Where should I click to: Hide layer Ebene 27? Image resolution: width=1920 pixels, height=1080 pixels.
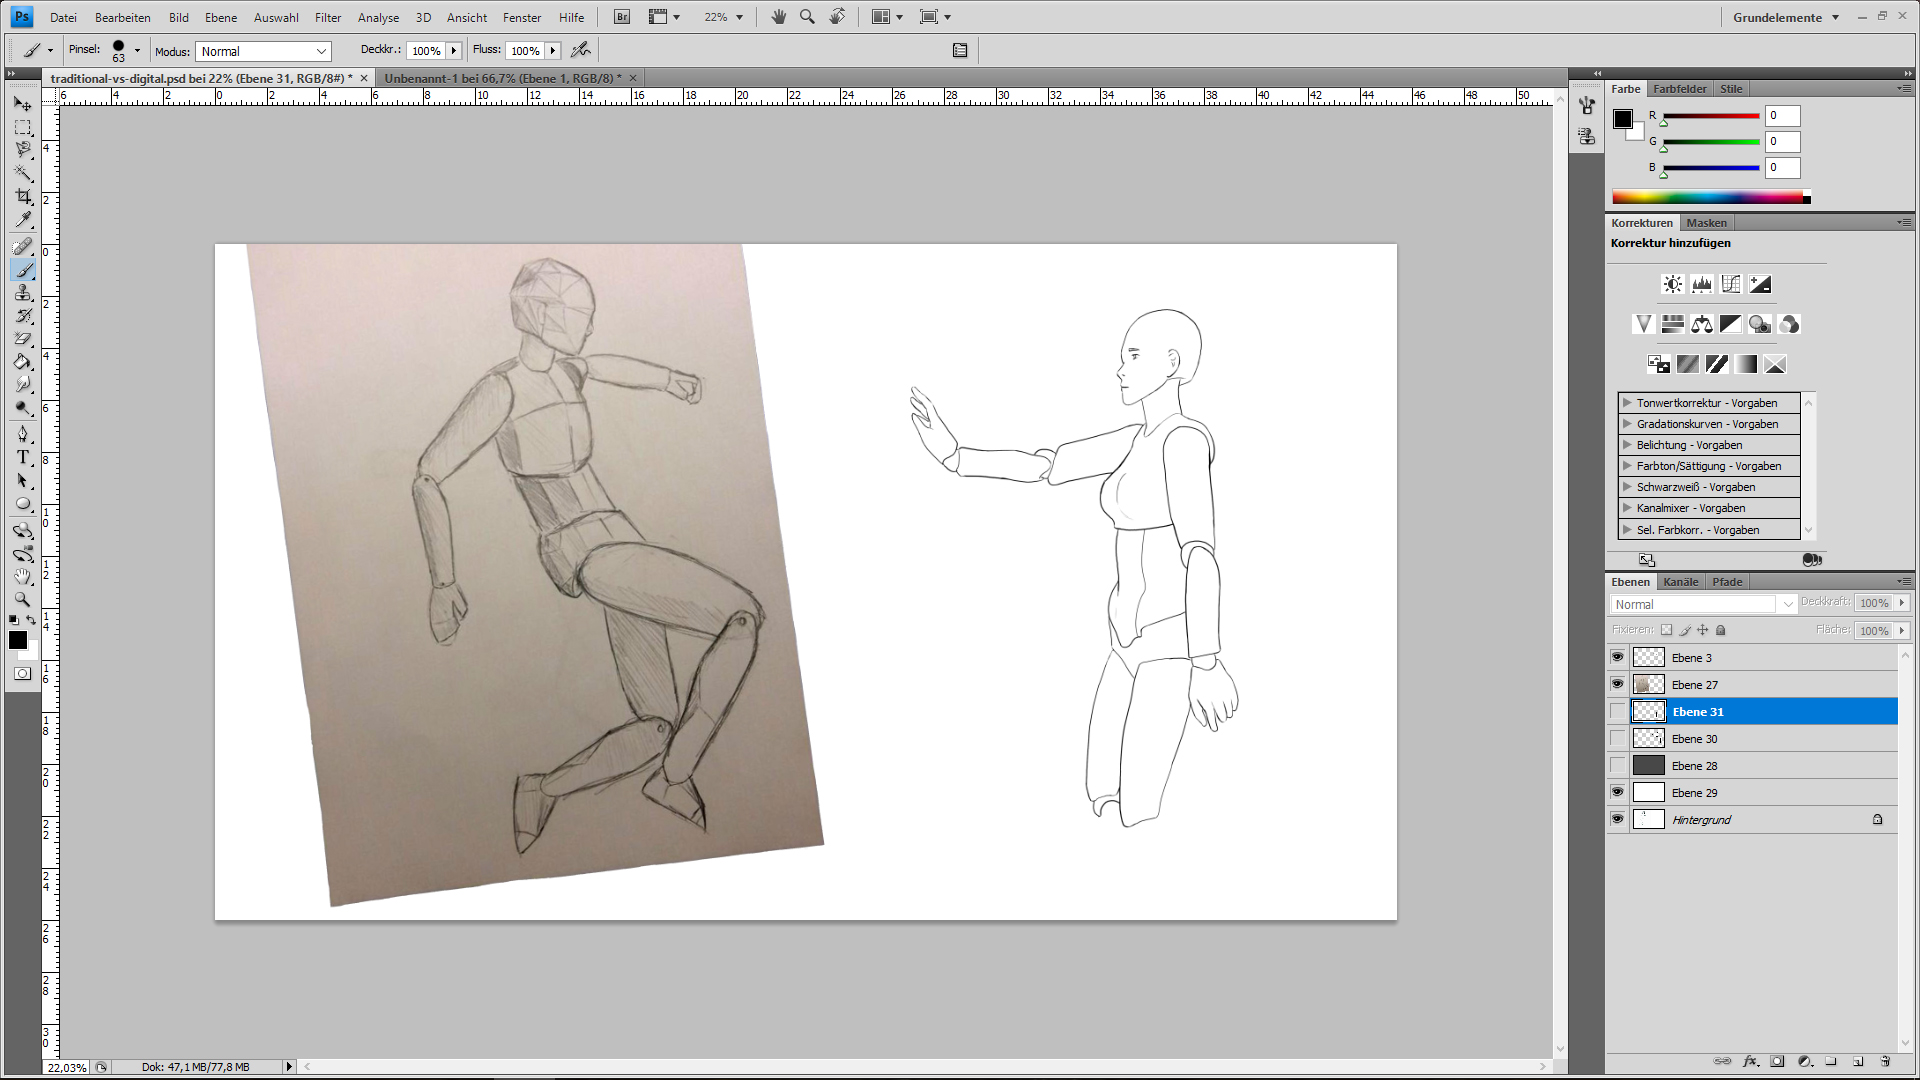pyautogui.click(x=1617, y=684)
